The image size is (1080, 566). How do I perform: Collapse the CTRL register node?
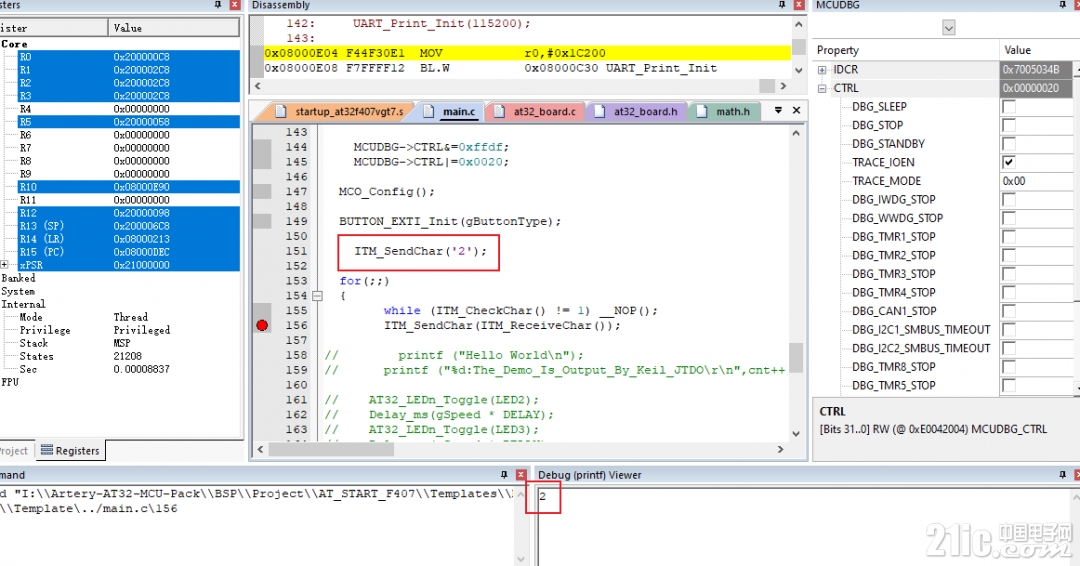click(x=822, y=89)
